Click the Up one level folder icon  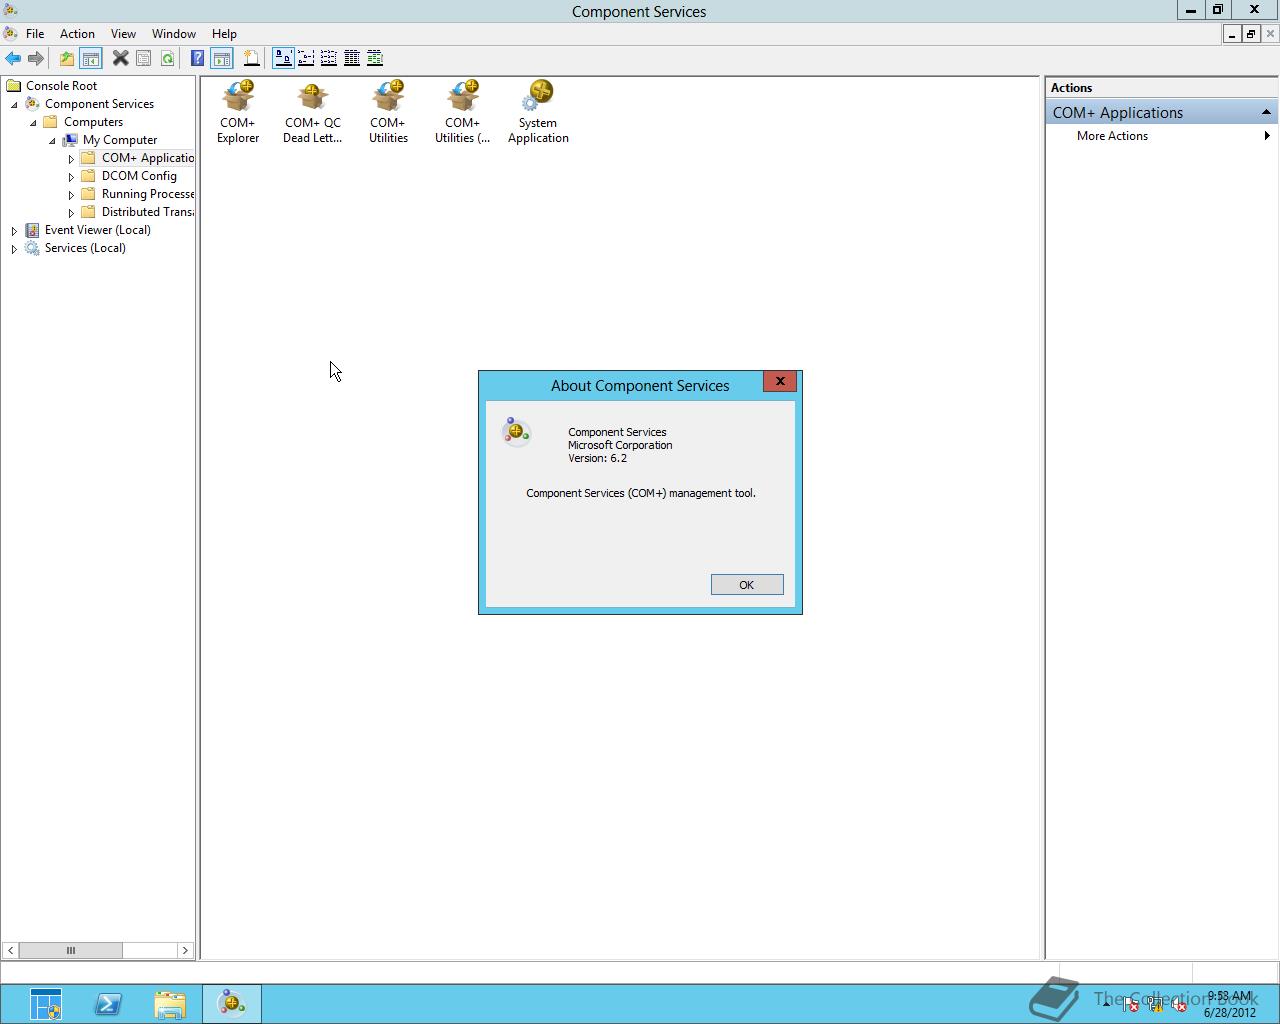click(67, 58)
